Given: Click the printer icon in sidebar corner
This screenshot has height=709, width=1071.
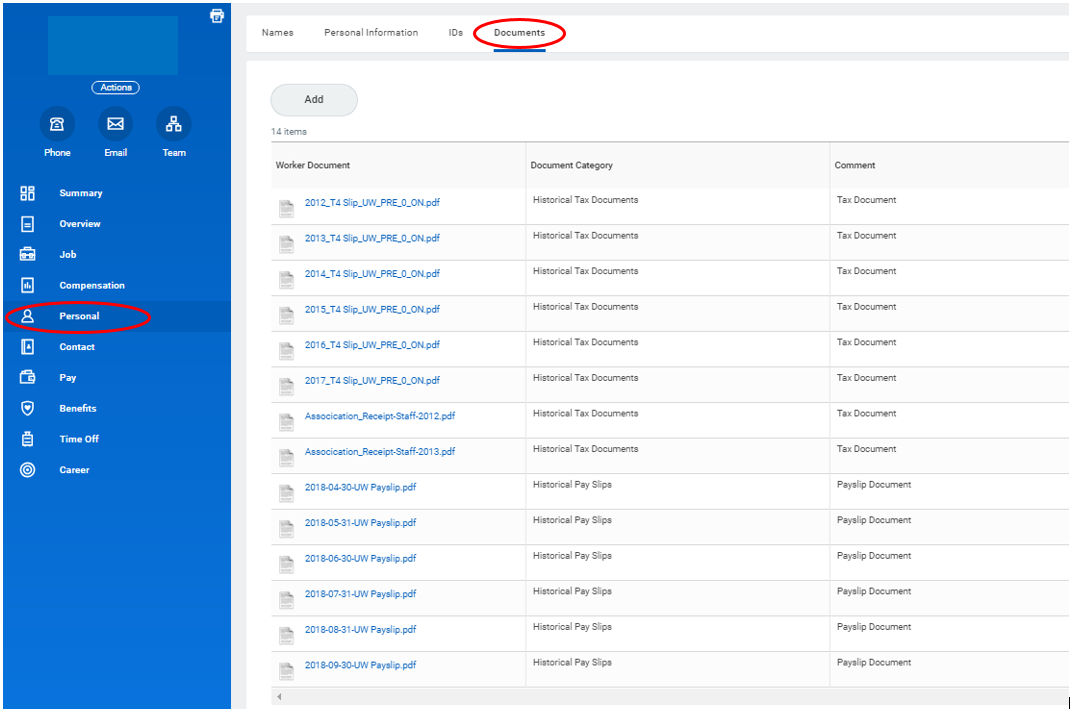Looking at the screenshot, I should (216, 15).
